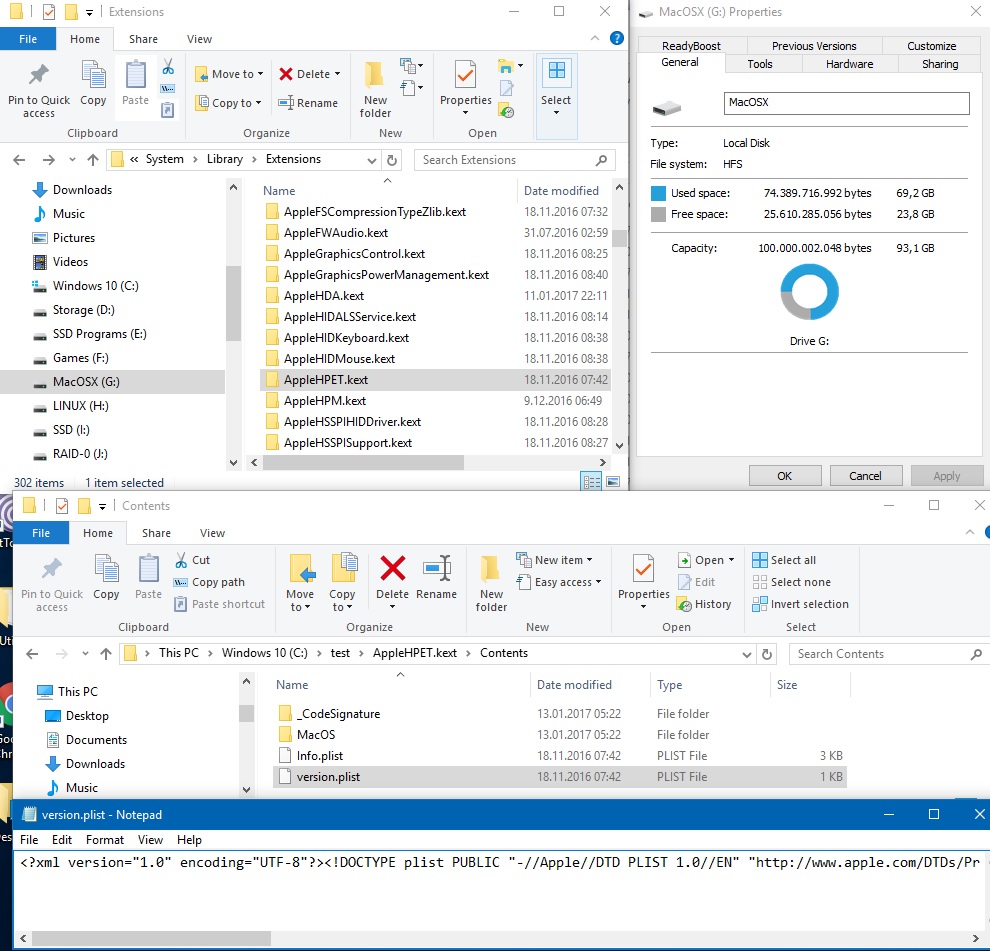Click the scissors Cut icon in Extensions ribbon
The image size is (990, 951).
168,67
